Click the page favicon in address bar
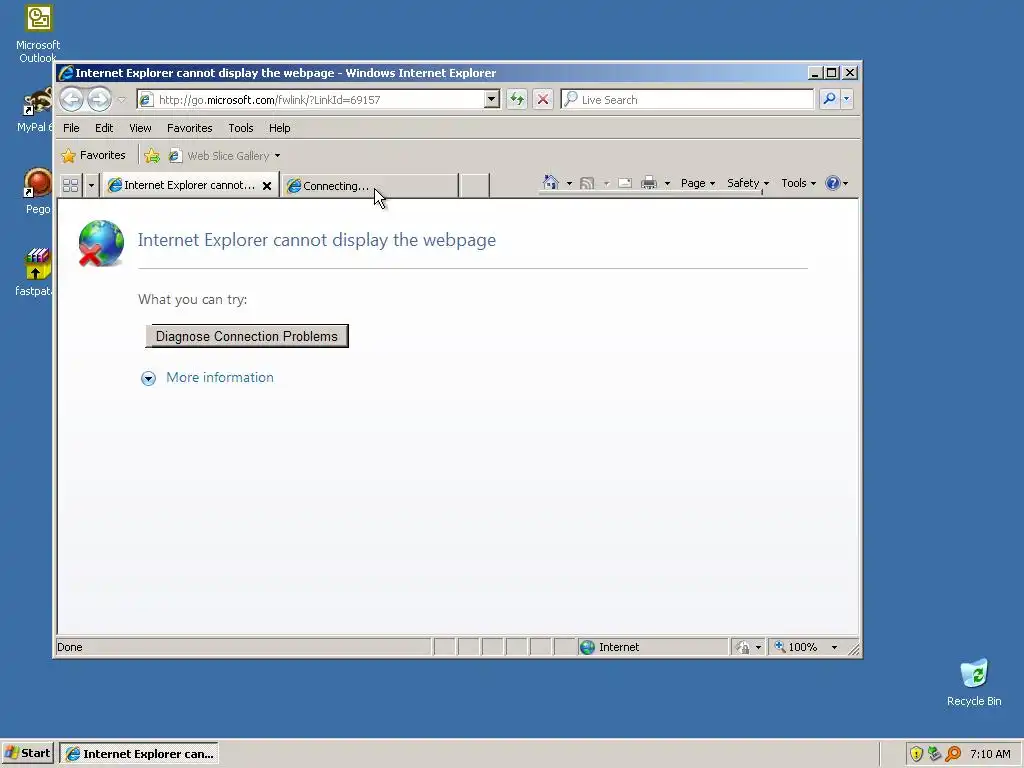 tap(146, 99)
